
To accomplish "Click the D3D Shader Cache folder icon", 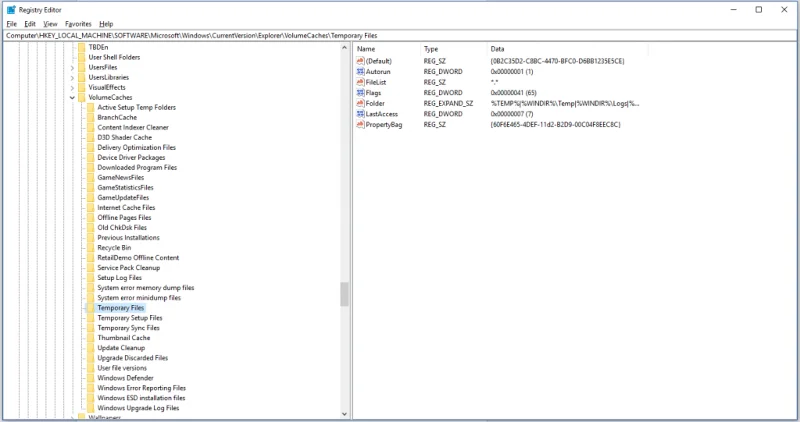I will pos(90,137).
